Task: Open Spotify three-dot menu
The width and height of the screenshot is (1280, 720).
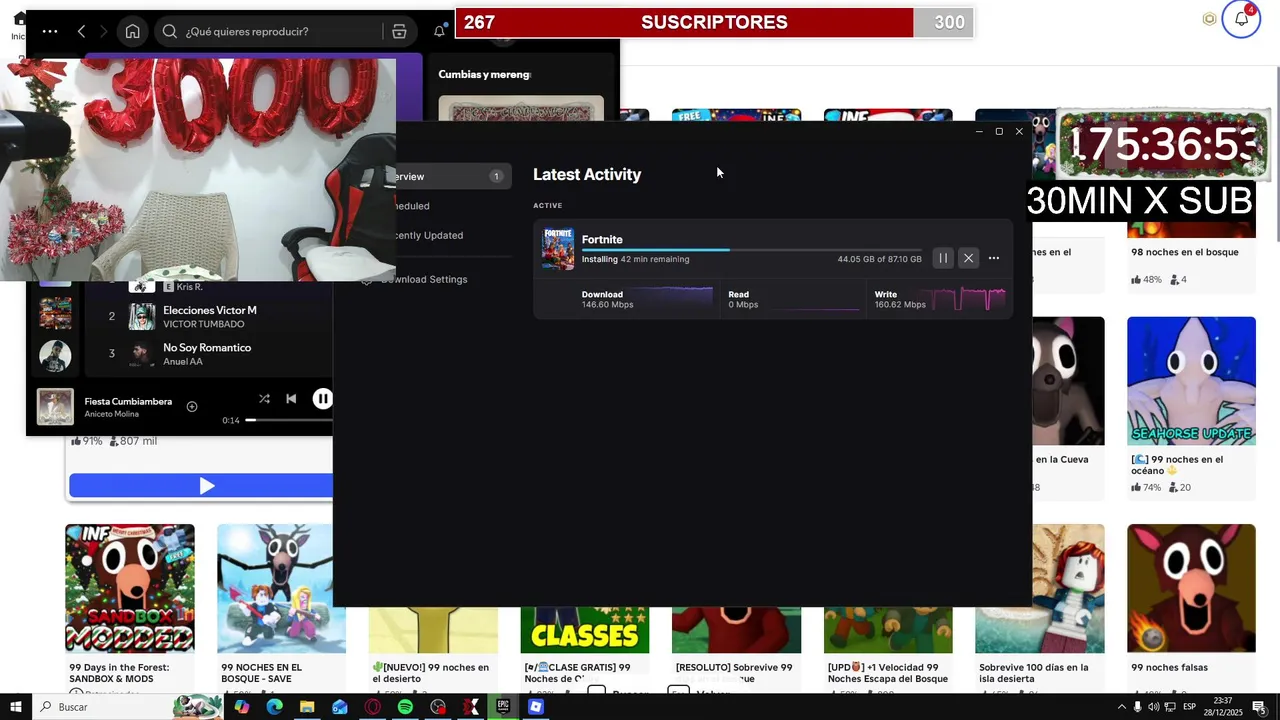Action: pos(50,31)
